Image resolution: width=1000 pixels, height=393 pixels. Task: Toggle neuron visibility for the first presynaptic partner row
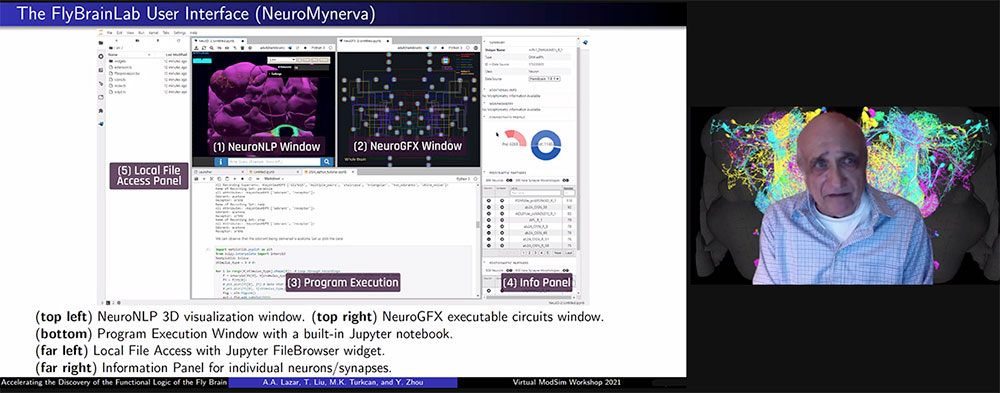pos(489,201)
